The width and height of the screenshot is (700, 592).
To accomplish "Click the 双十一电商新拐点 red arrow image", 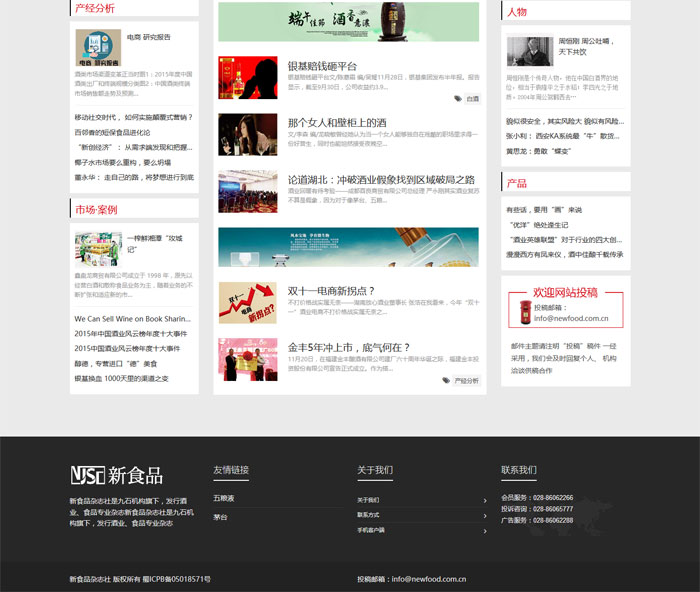I will click(247, 302).
